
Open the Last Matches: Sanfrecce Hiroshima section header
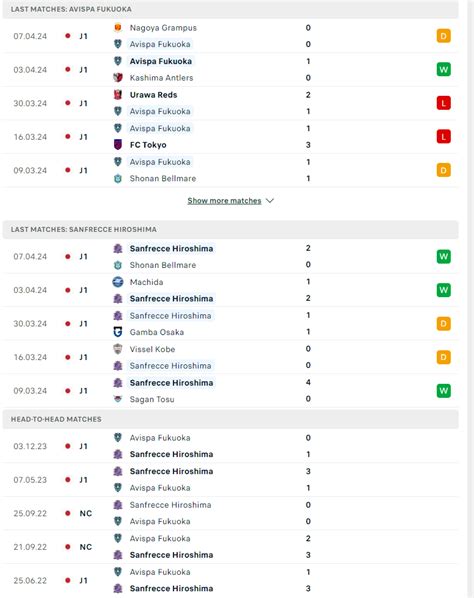(230, 230)
